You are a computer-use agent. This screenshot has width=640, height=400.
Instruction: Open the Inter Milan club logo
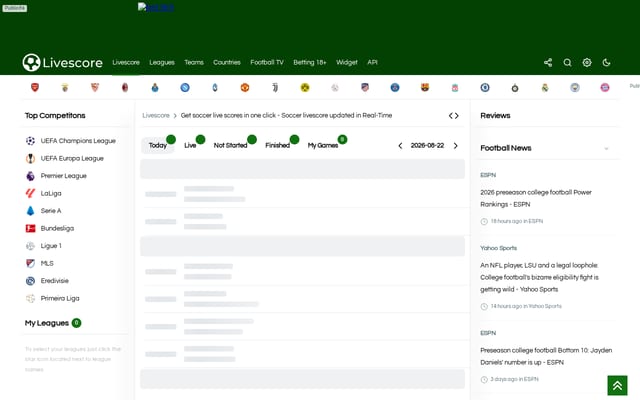515,87
